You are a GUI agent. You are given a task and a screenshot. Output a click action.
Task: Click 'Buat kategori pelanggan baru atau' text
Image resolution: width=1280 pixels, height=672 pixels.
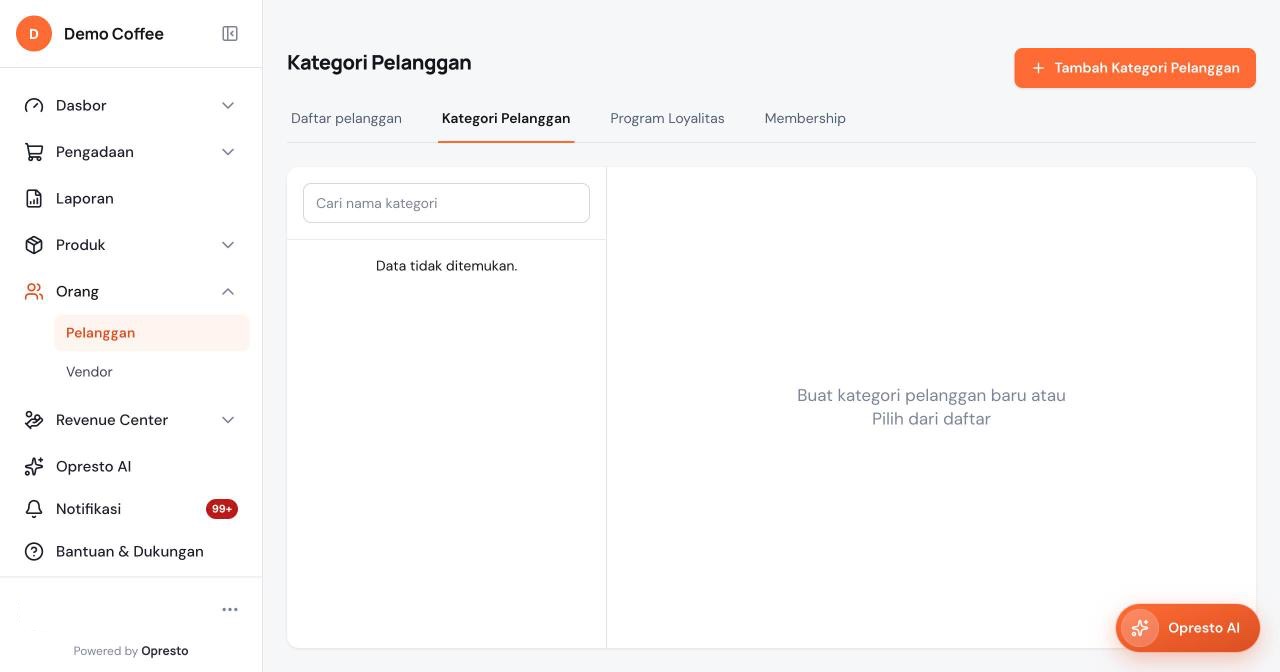pos(931,396)
